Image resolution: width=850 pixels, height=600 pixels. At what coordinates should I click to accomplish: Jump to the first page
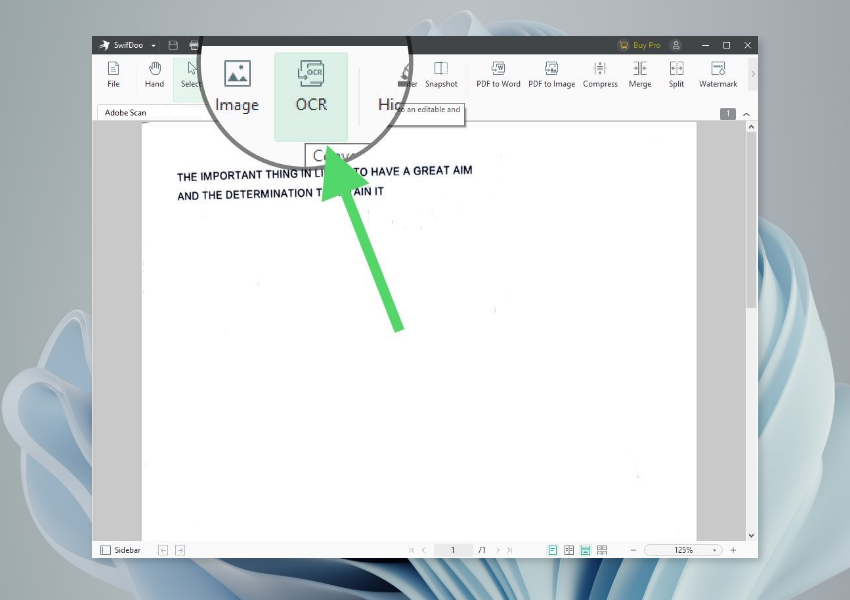(411, 550)
